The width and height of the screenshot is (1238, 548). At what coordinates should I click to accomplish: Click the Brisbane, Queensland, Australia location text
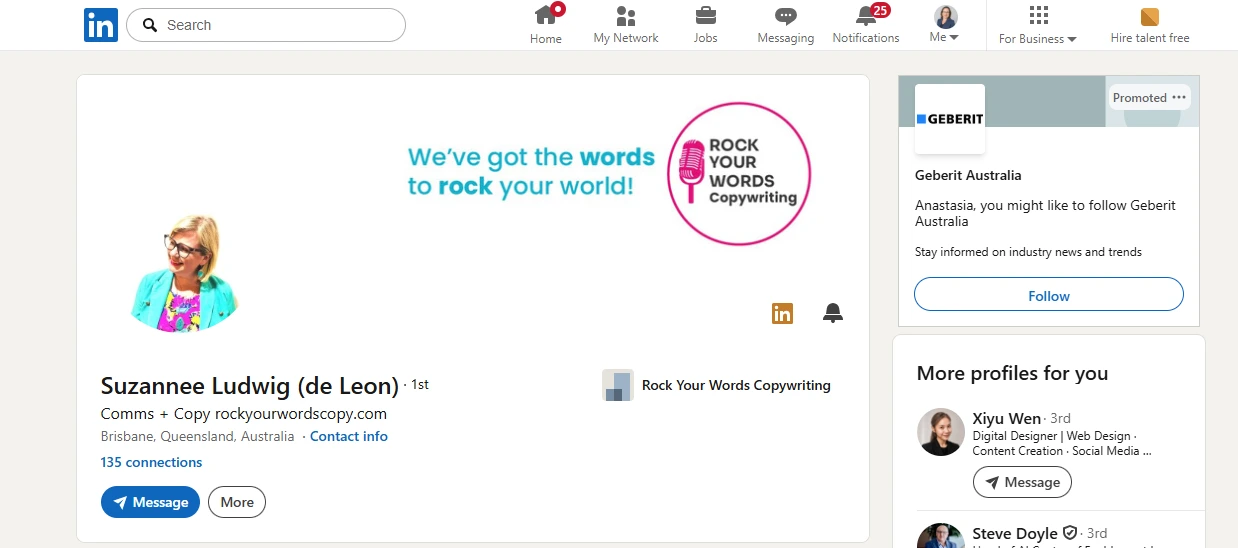198,436
